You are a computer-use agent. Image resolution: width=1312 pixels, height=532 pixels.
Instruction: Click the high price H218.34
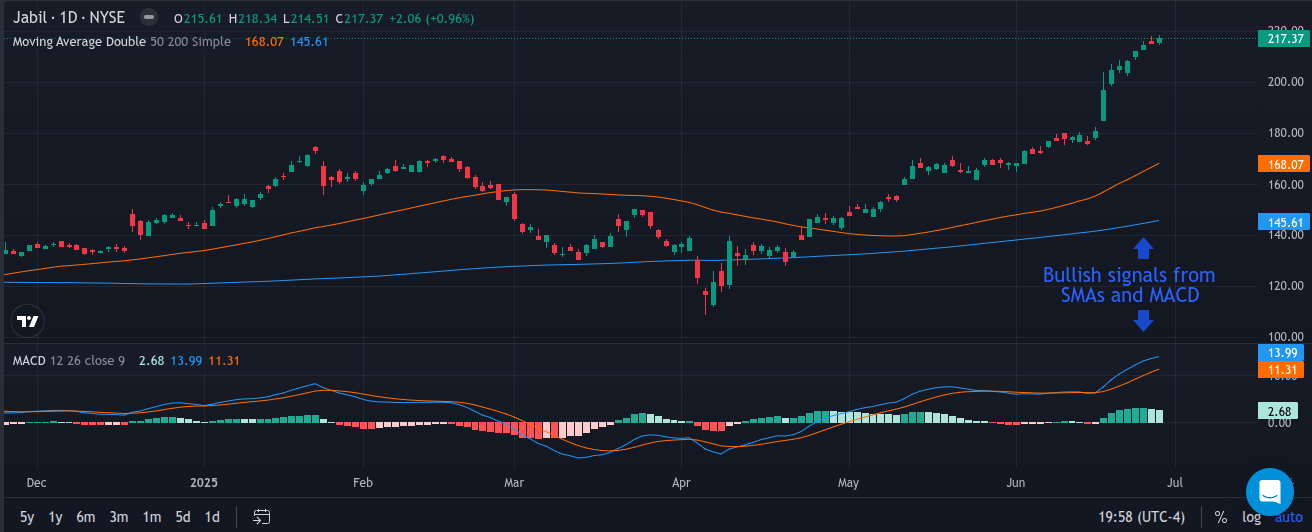click(254, 19)
